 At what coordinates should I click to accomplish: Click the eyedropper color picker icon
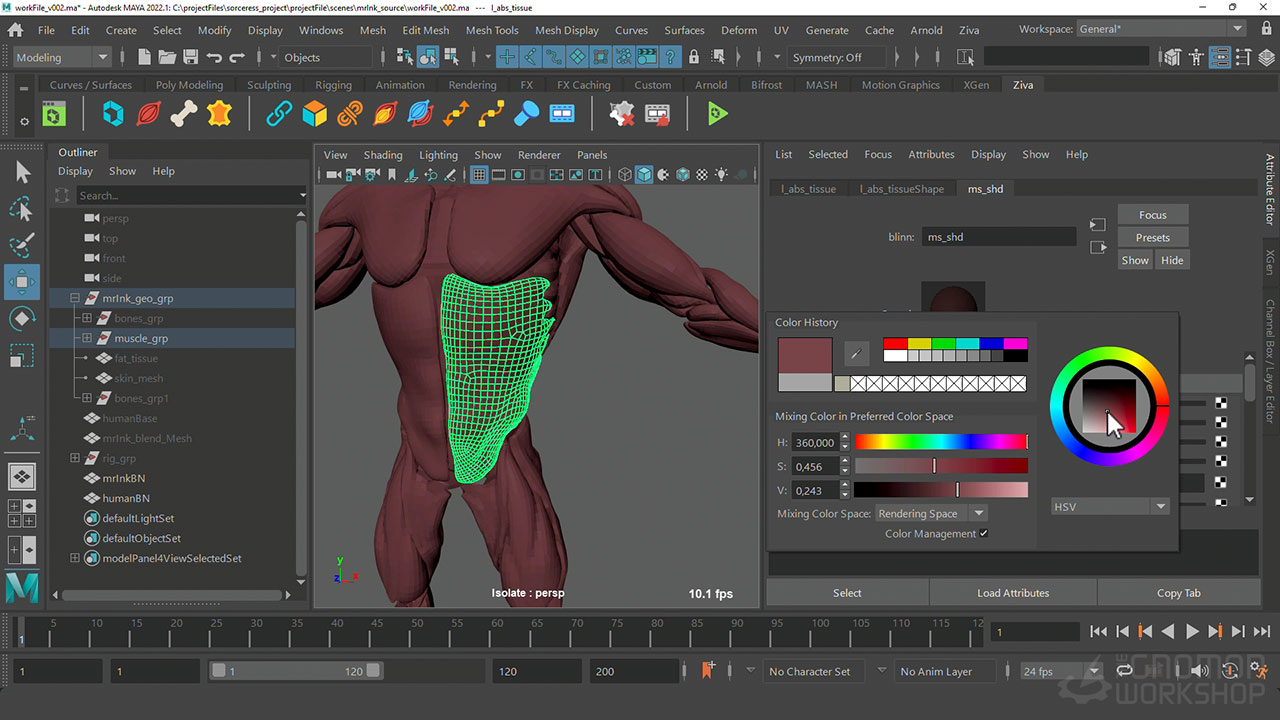856,352
